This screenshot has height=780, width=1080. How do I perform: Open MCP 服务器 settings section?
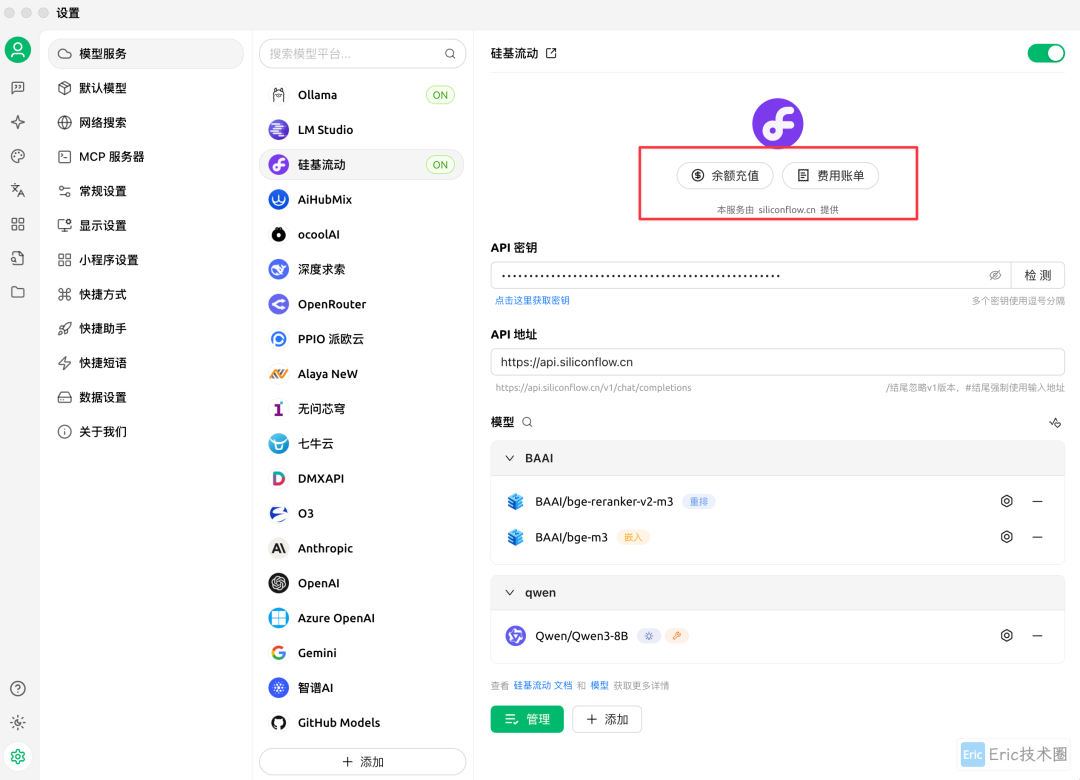tap(145, 156)
